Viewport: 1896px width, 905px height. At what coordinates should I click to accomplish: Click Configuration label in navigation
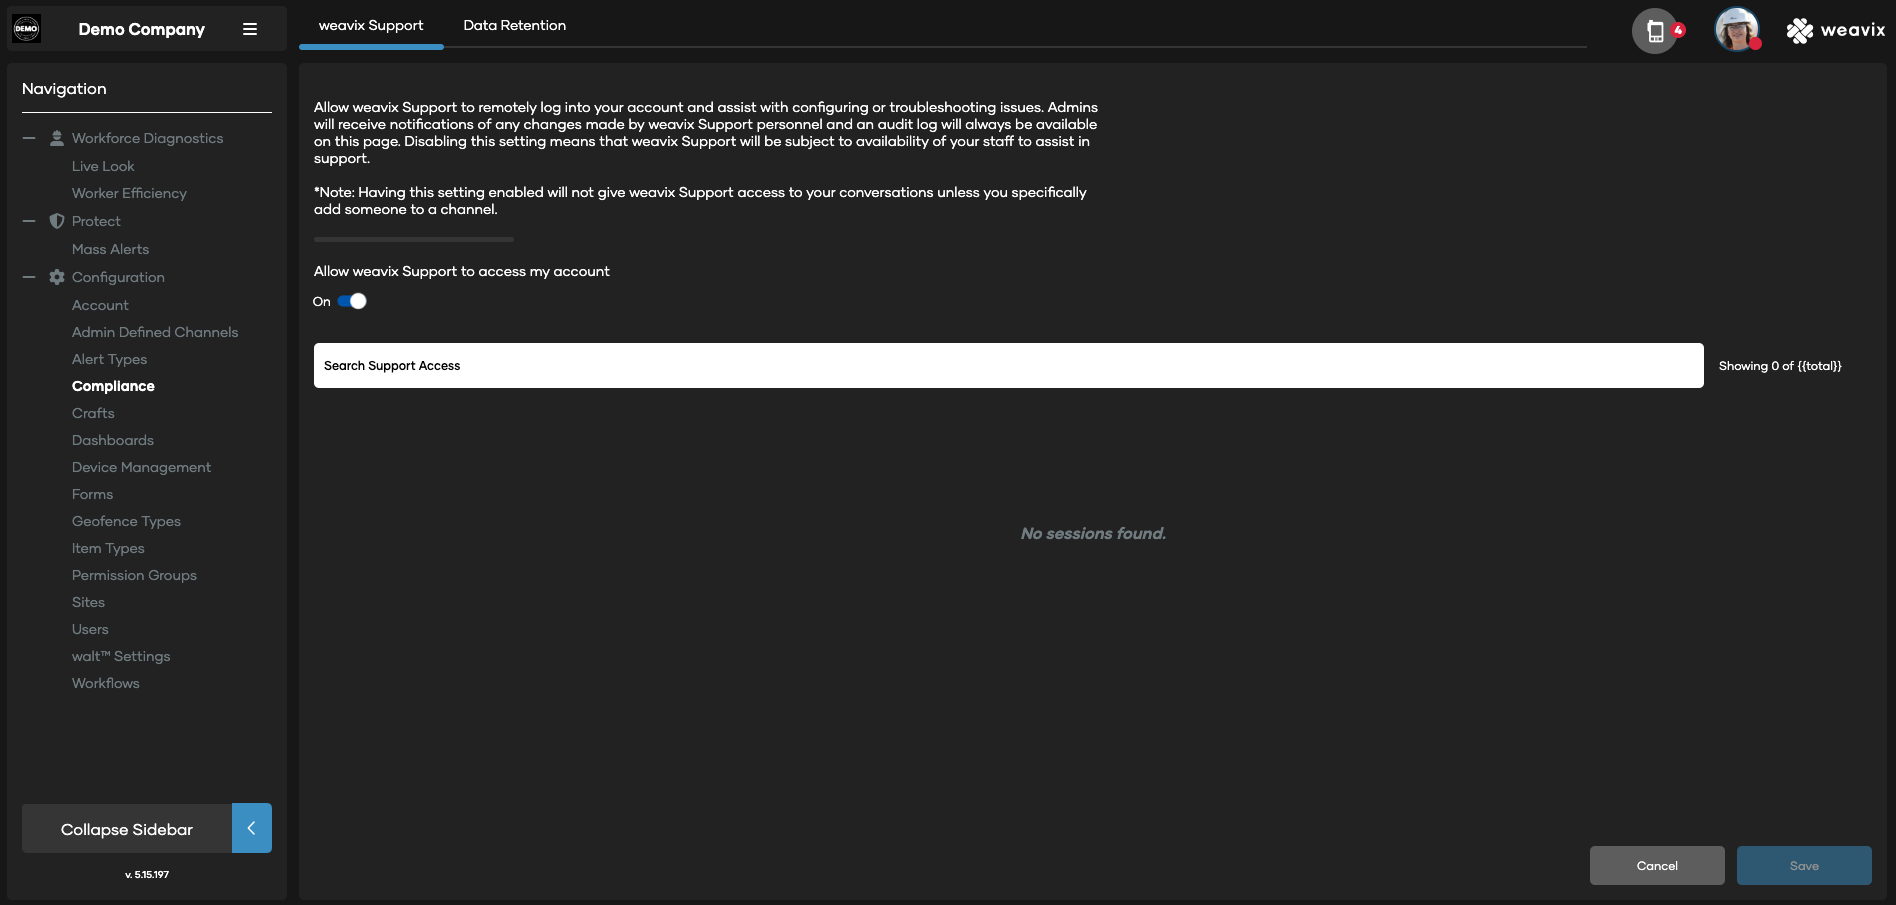pyautogui.click(x=118, y=277)
